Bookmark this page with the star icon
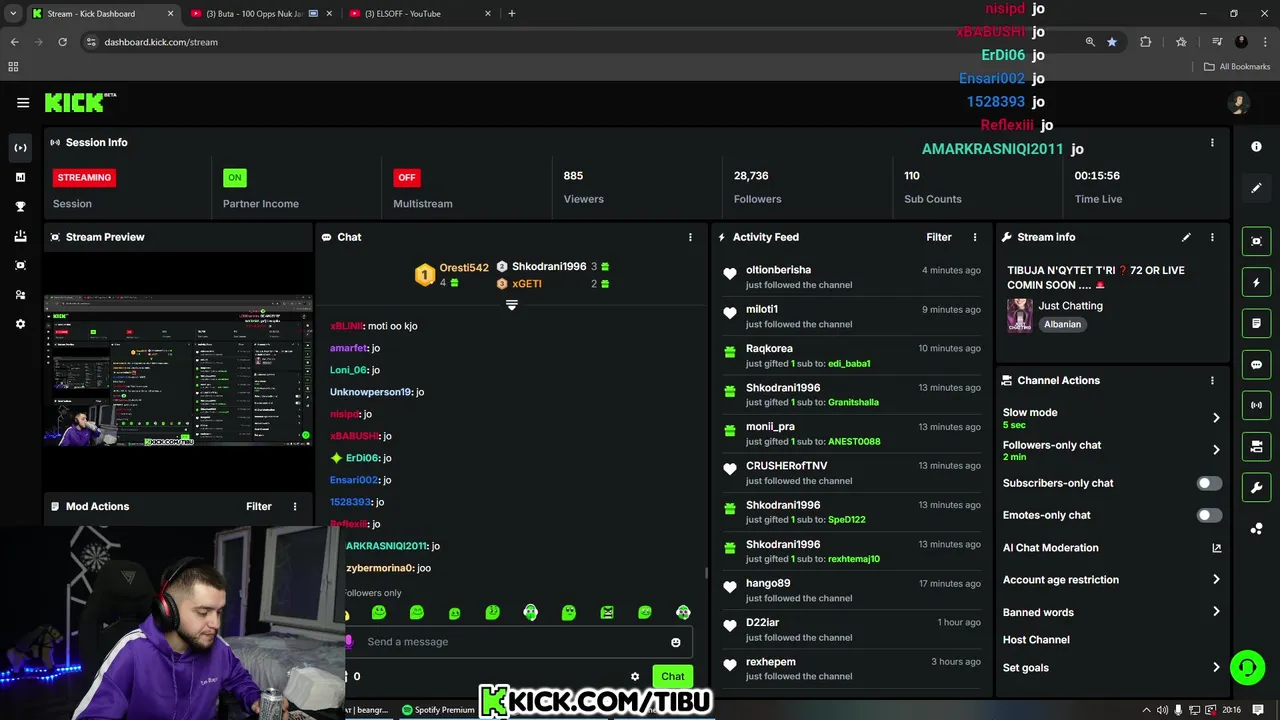 pos(1112,42)
